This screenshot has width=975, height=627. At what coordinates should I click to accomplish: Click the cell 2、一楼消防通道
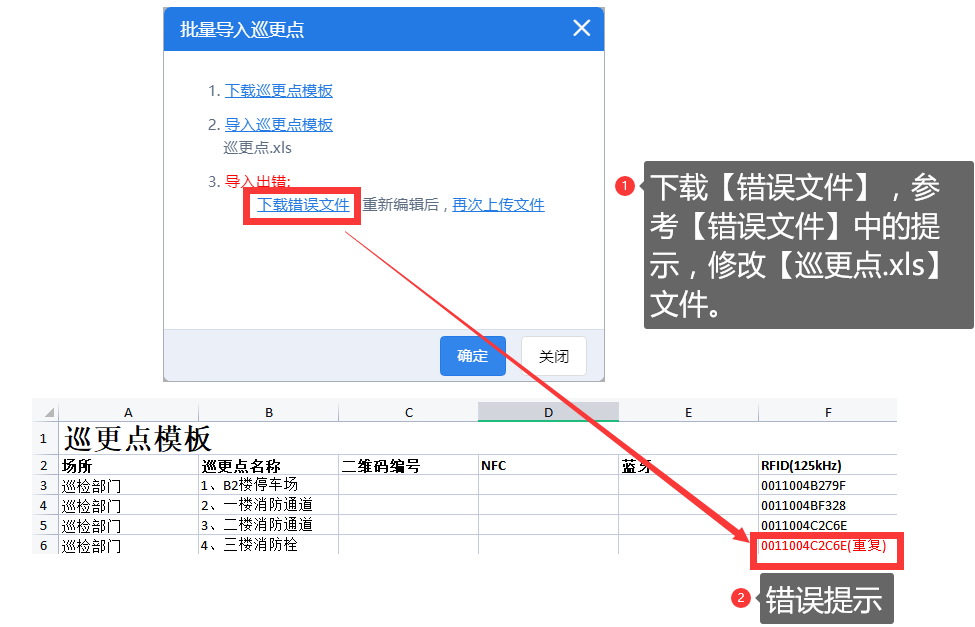(x=269, y=505)
